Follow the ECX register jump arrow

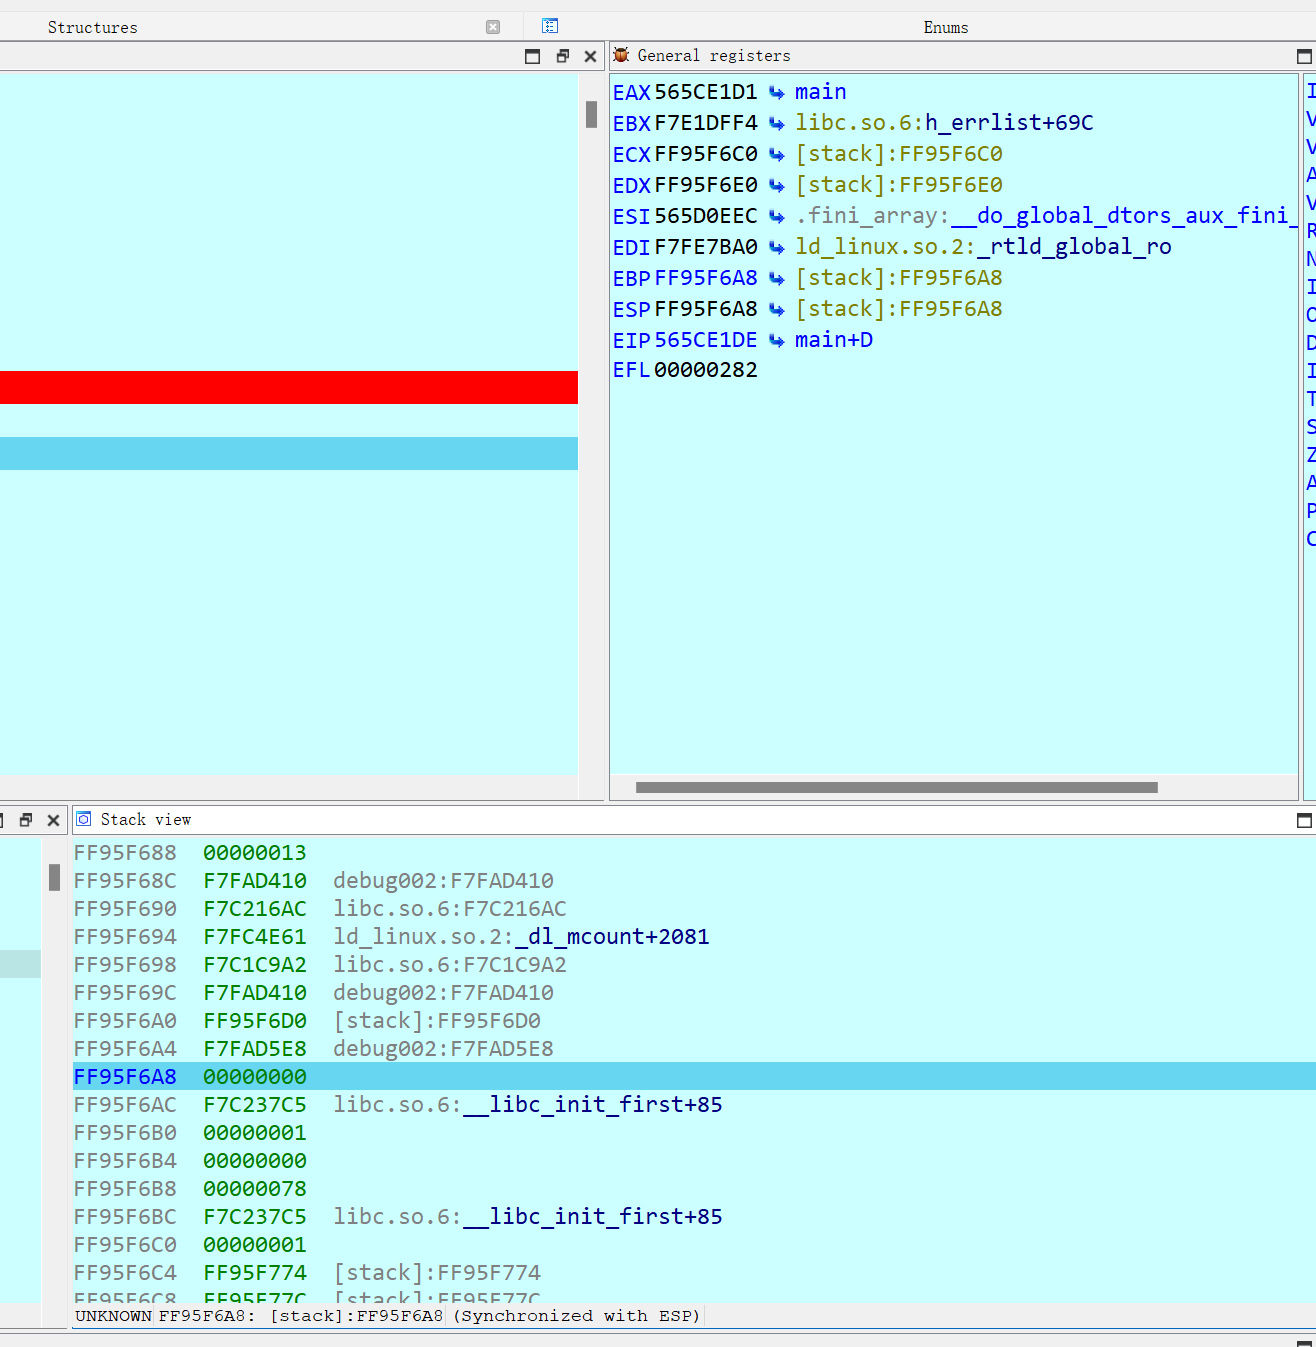pyautogui.click(x=777, y=155)
